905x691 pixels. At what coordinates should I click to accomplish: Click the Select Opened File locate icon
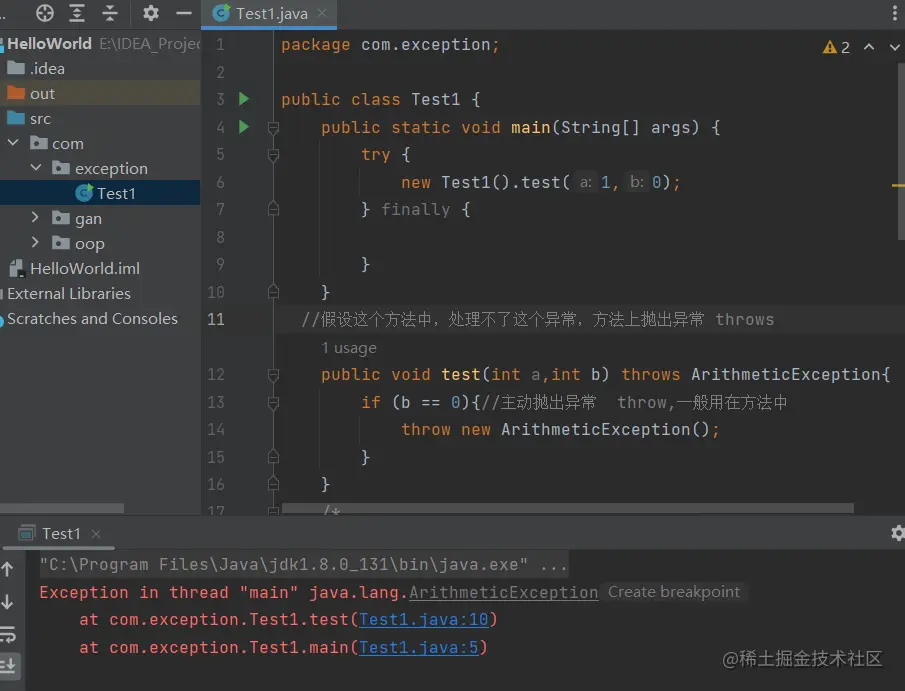click(44, 13)
